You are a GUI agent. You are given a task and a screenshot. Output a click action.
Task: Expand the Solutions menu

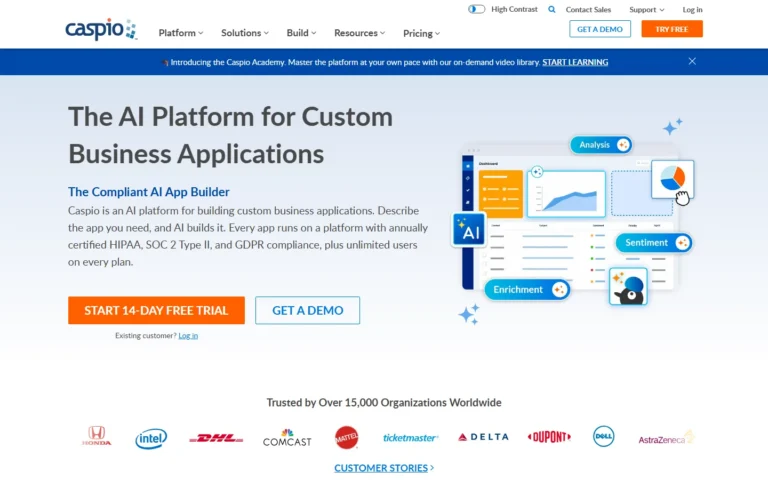point(245,33)
